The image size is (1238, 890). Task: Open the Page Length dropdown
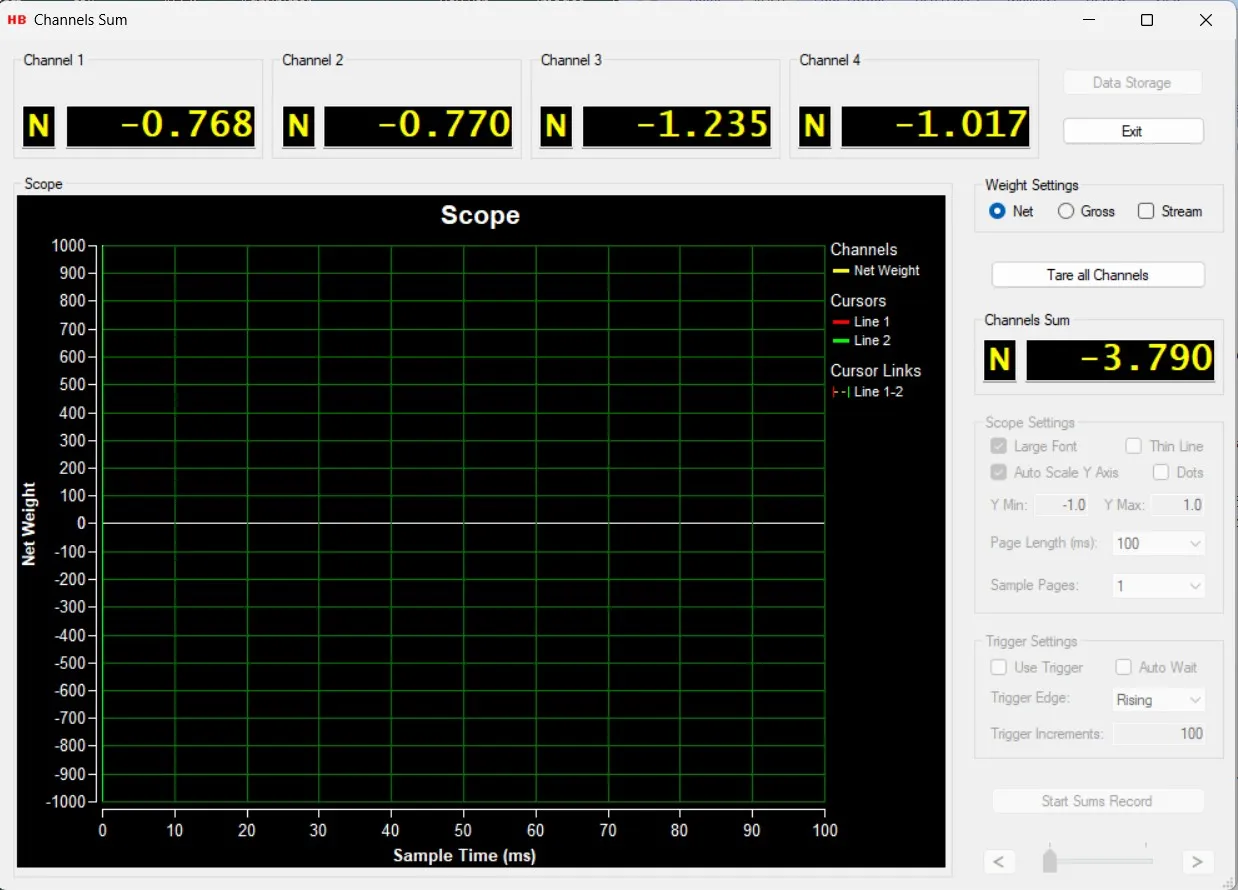tap(1158, 543)
